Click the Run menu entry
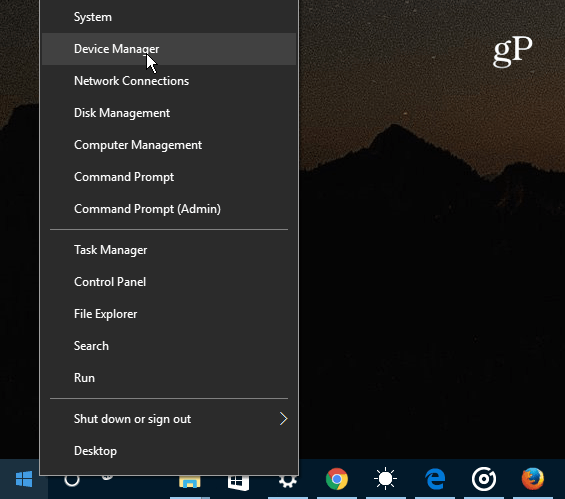This screenshot has height=499, width=565. (169, 378)
